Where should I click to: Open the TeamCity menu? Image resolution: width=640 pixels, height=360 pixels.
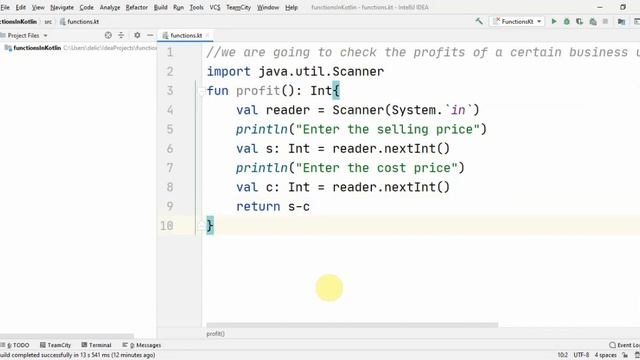238,7
